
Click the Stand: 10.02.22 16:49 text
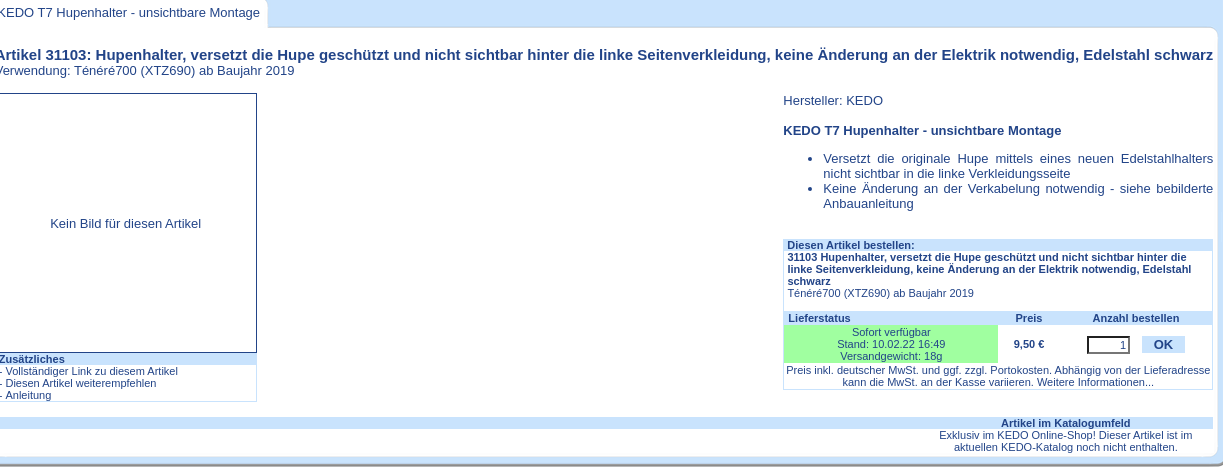[x=891, y=344]
